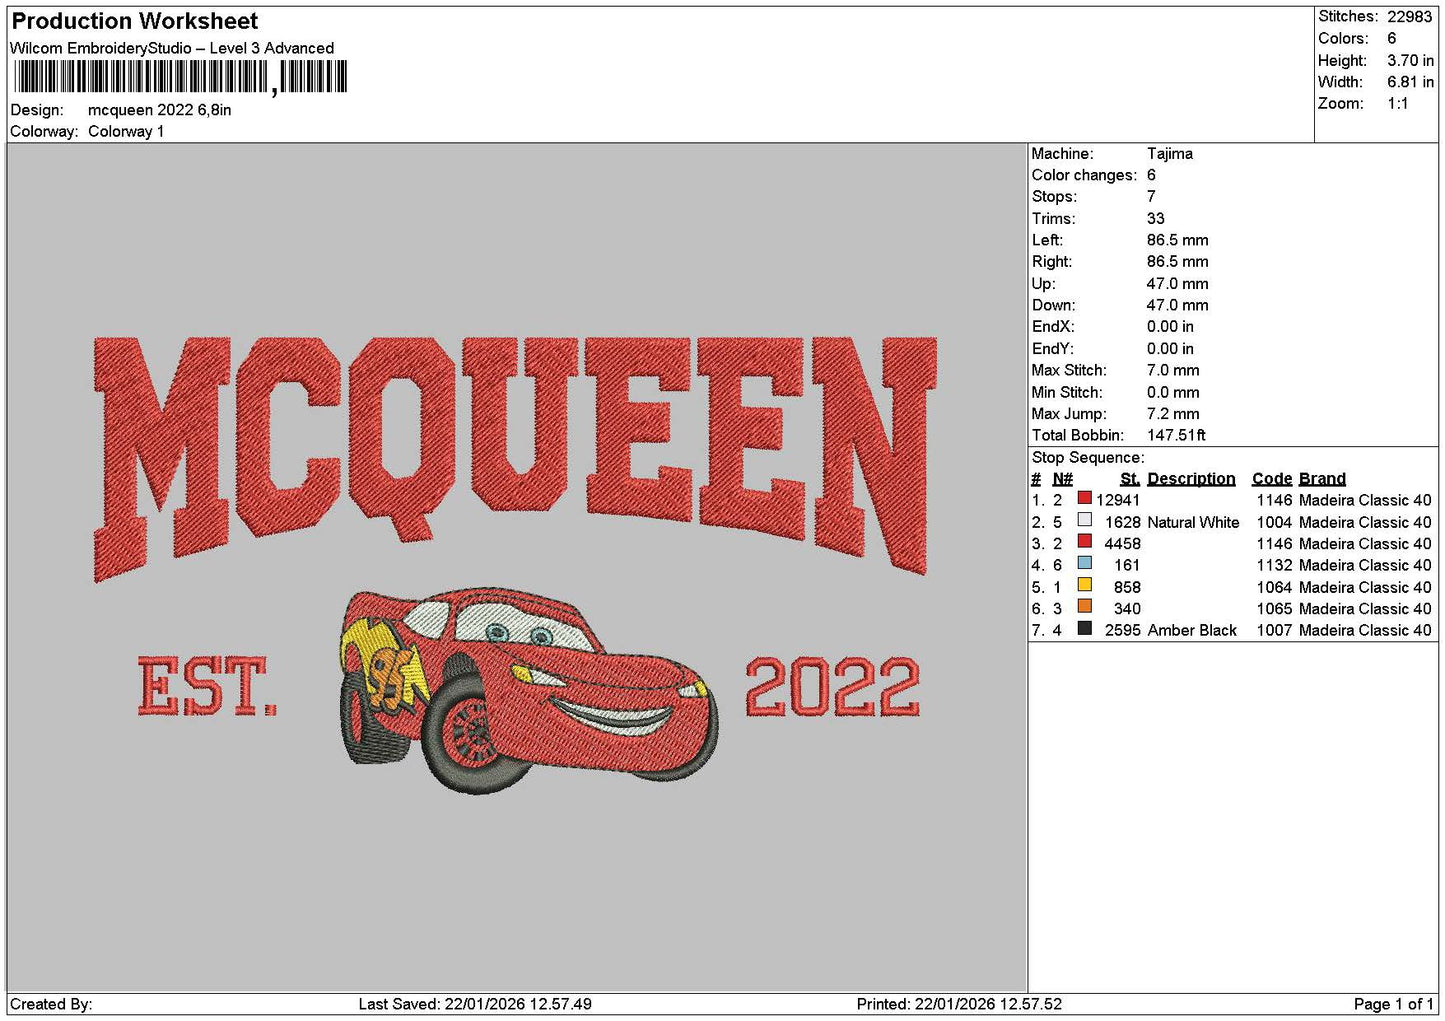Click the Stops value '7'
Image resolution: width=1445 pixels, height=1021 pixels.
[1151, 197]
